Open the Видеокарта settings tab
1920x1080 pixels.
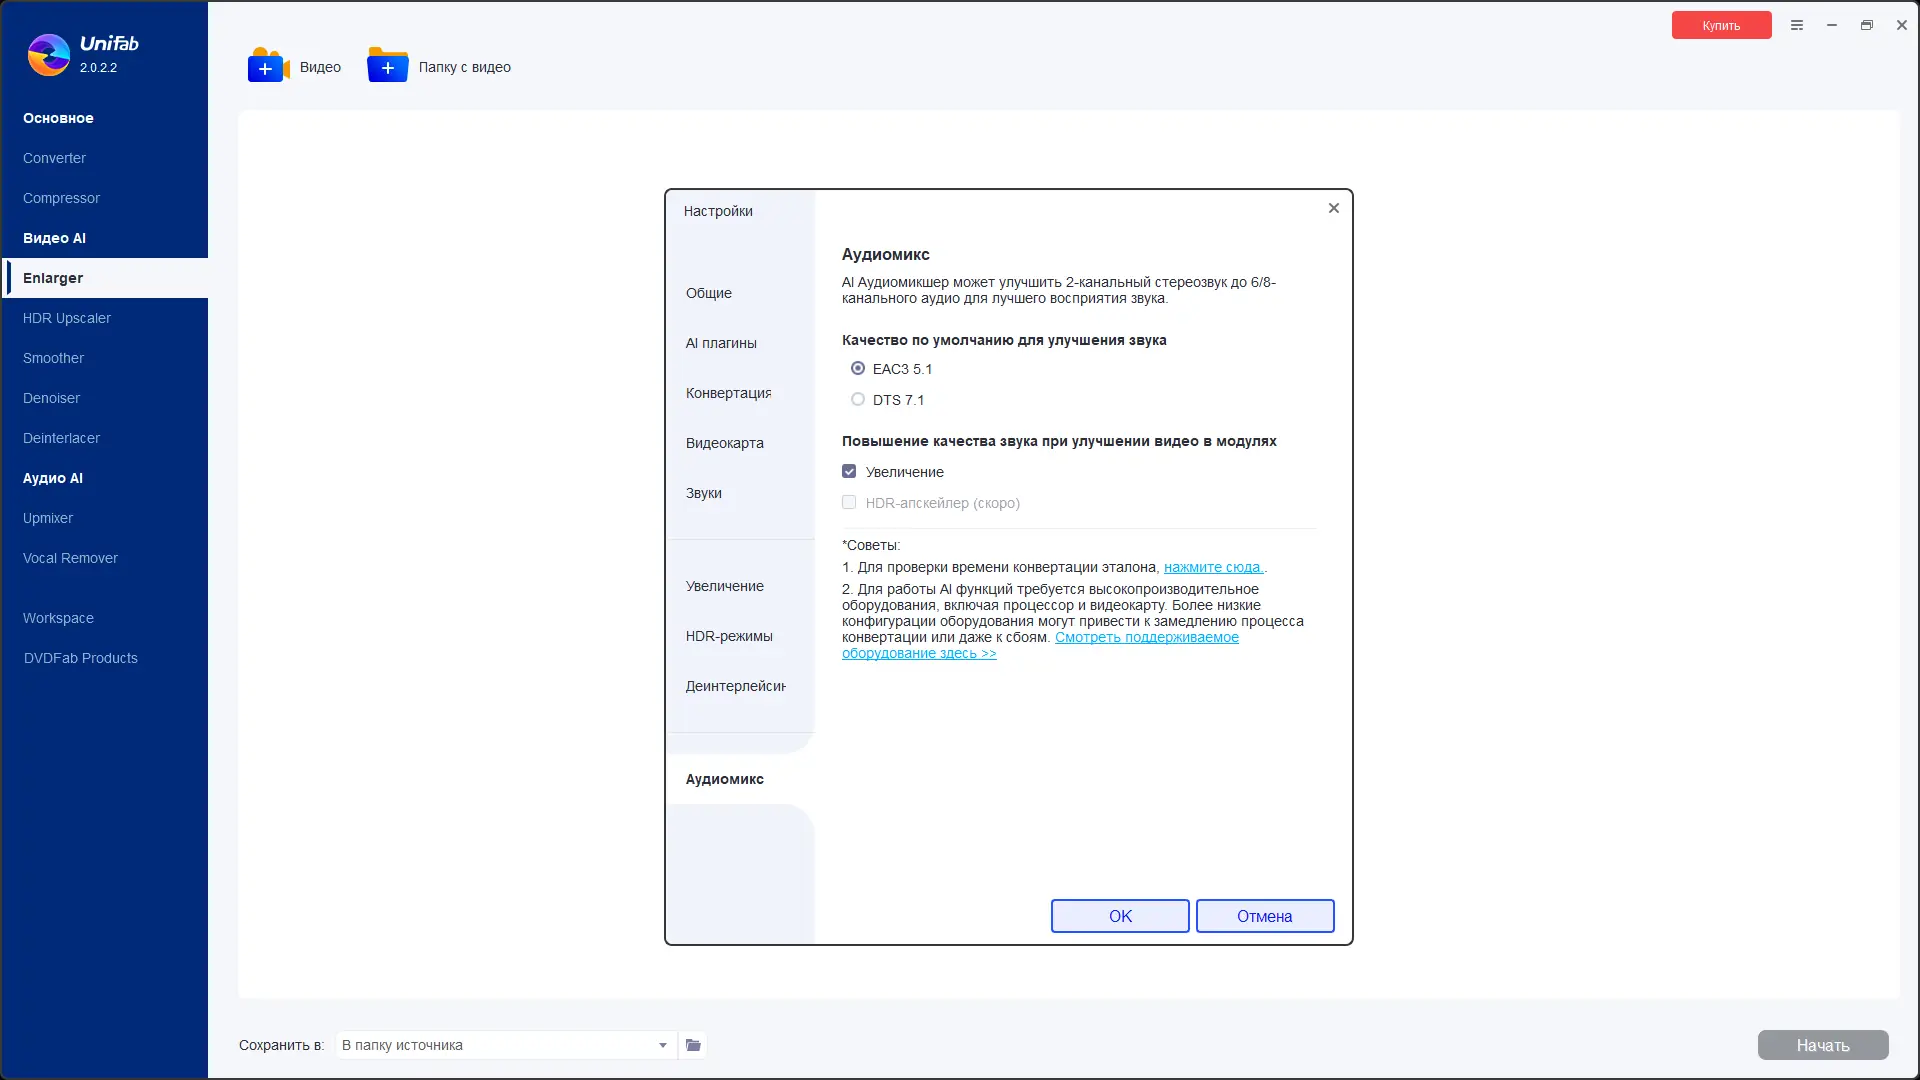click(x=724, y=443)
